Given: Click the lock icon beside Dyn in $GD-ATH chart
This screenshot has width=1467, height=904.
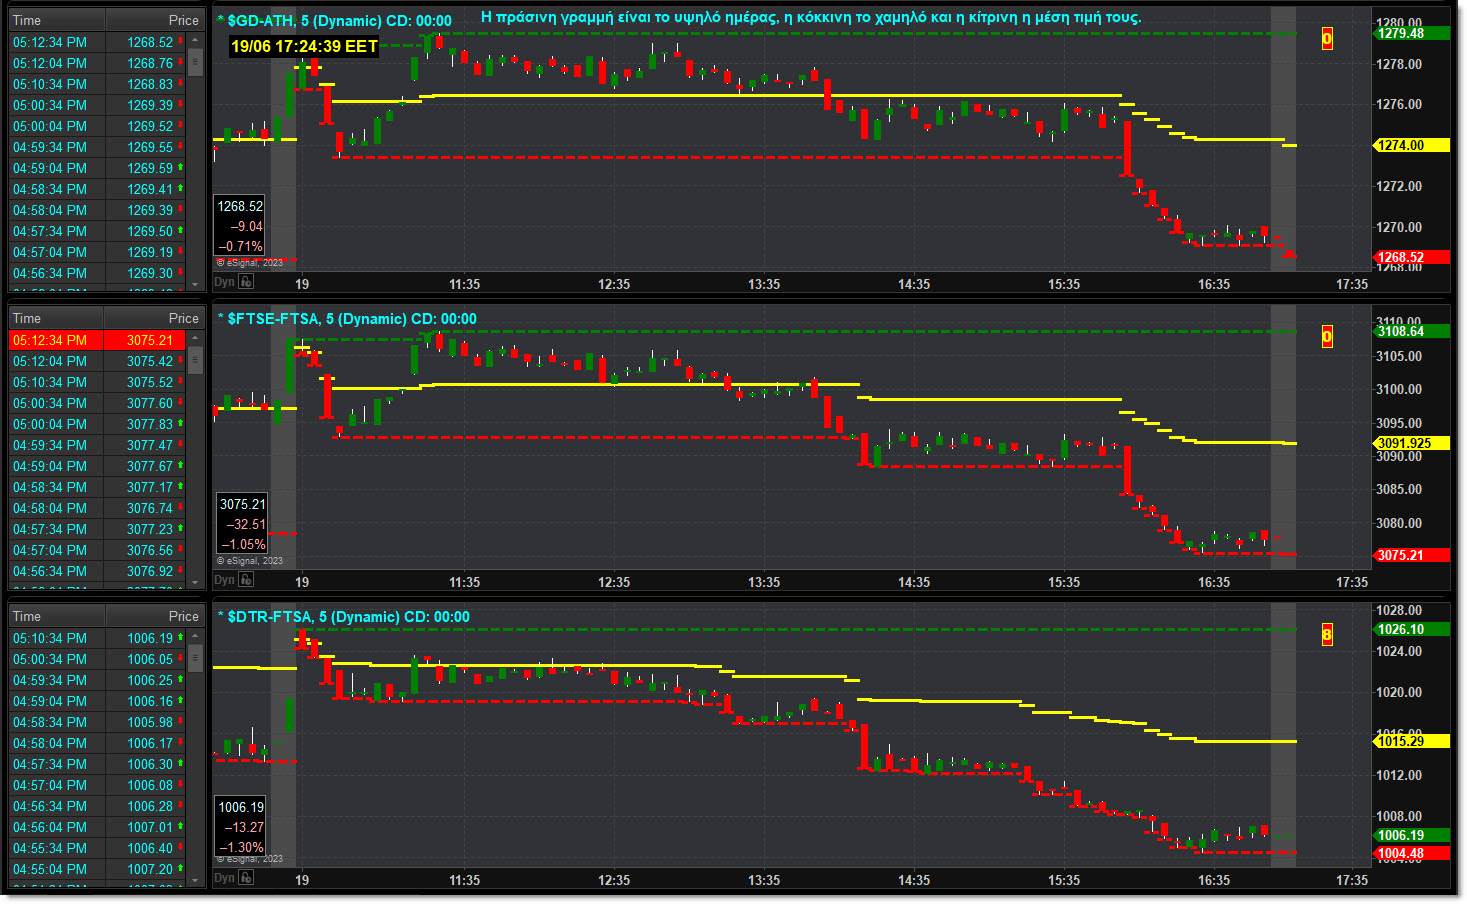Looking at the screenshot, I should click(x=247, y=282).
